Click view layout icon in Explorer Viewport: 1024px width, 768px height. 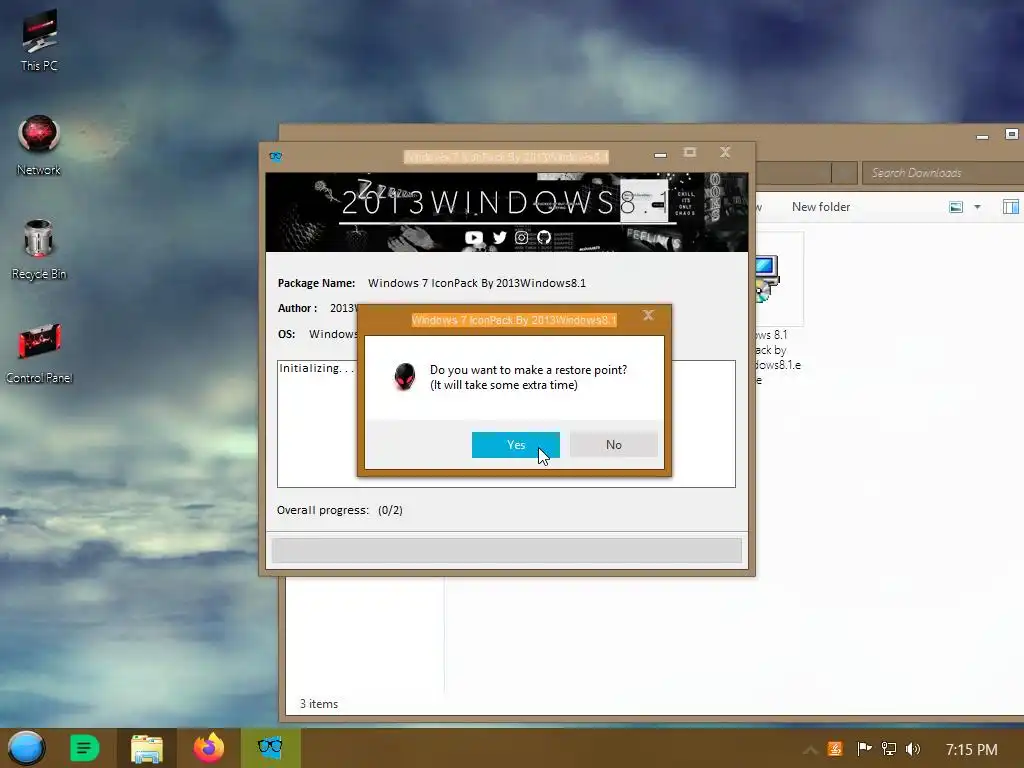coord(956,207)
